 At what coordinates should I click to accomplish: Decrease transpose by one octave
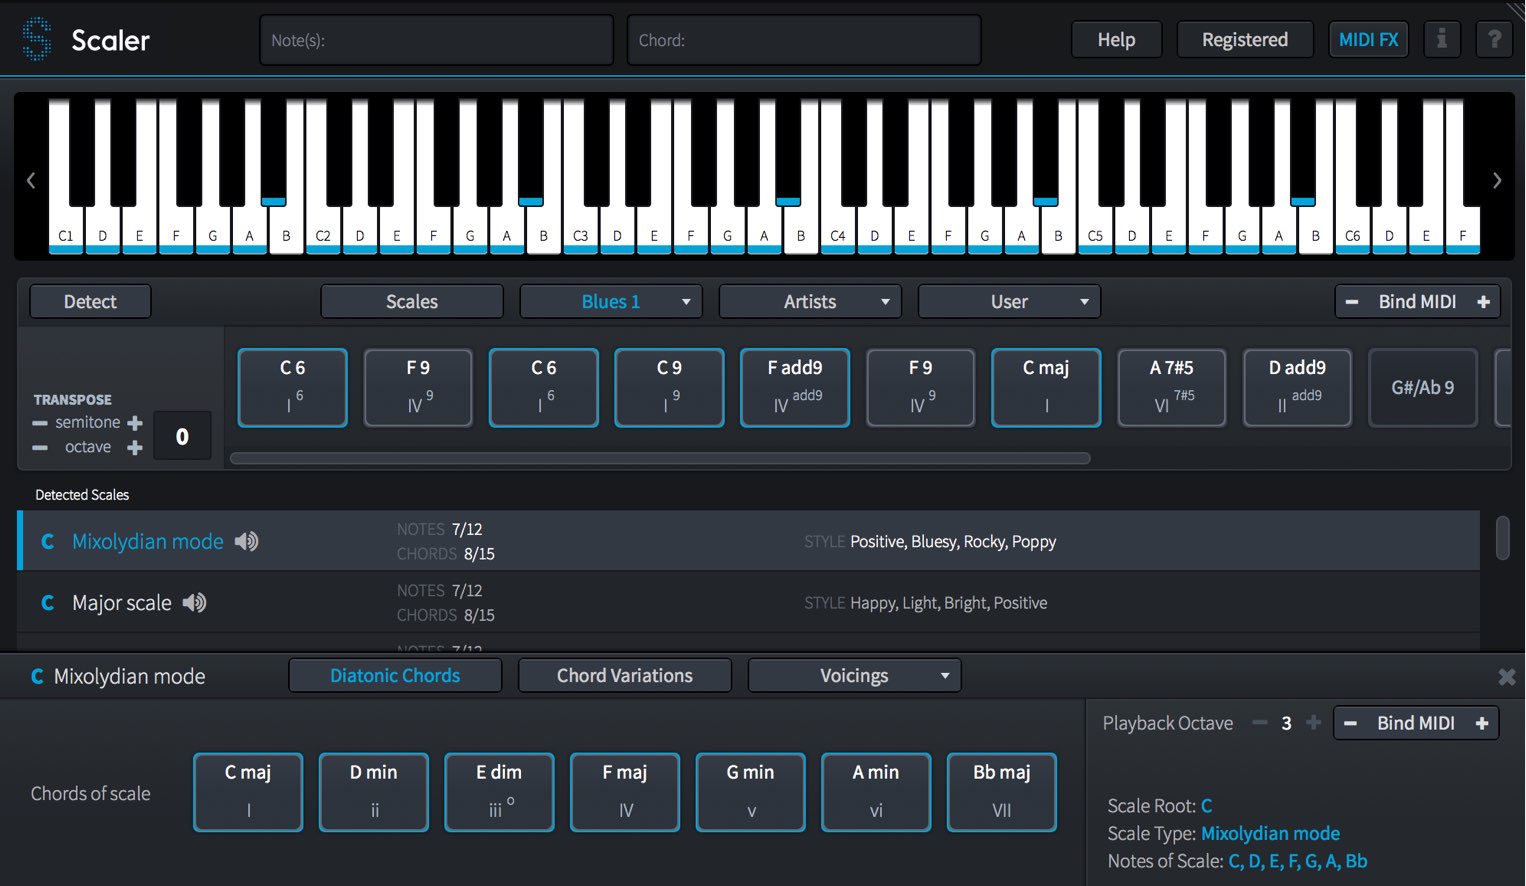[40, 448]
